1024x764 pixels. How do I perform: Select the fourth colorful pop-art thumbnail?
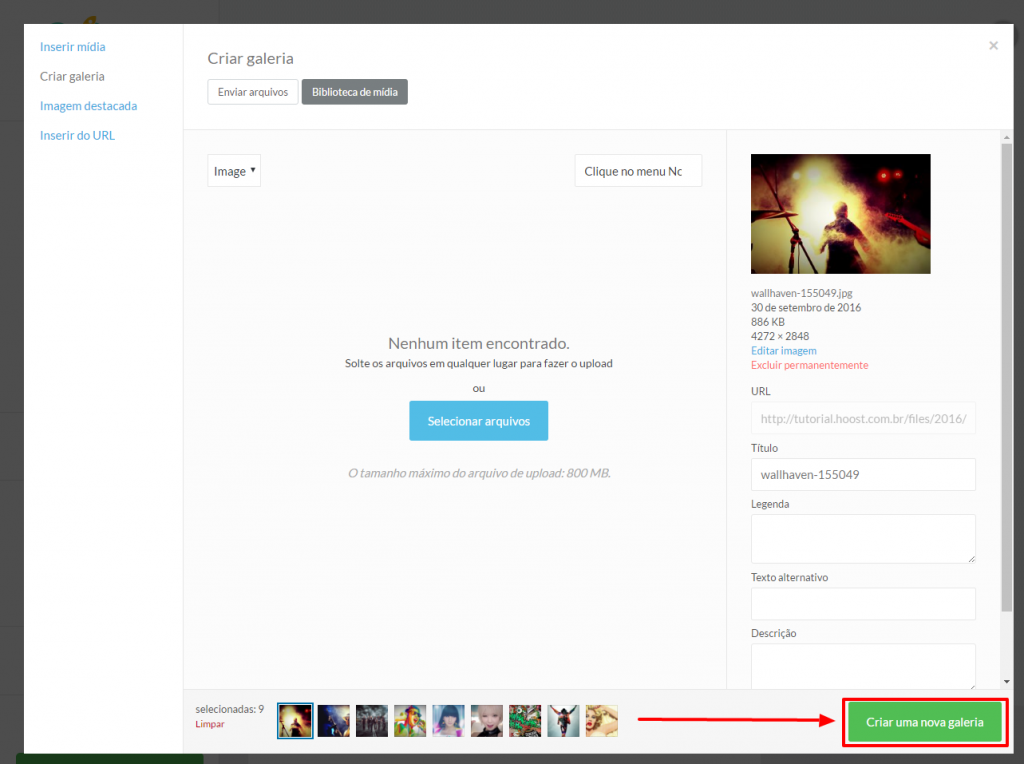(x=410, y=721)
